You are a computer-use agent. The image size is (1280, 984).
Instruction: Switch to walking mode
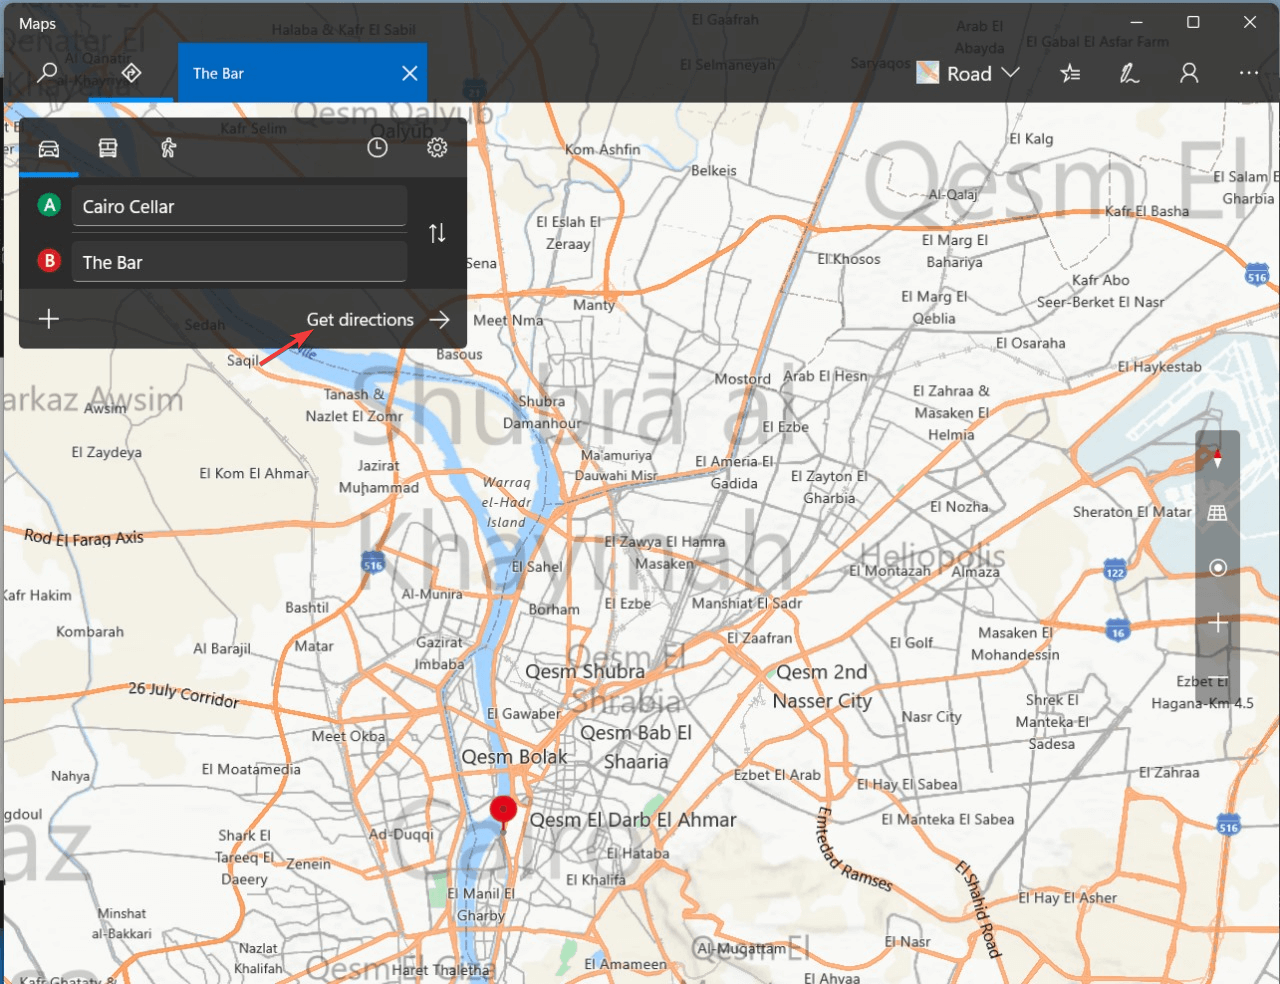[x=168, y=148]
